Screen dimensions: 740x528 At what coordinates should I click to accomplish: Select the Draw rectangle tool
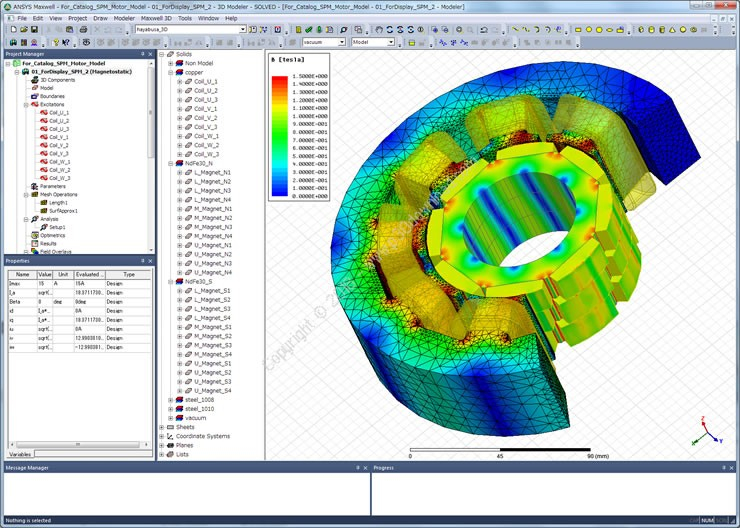578,29
